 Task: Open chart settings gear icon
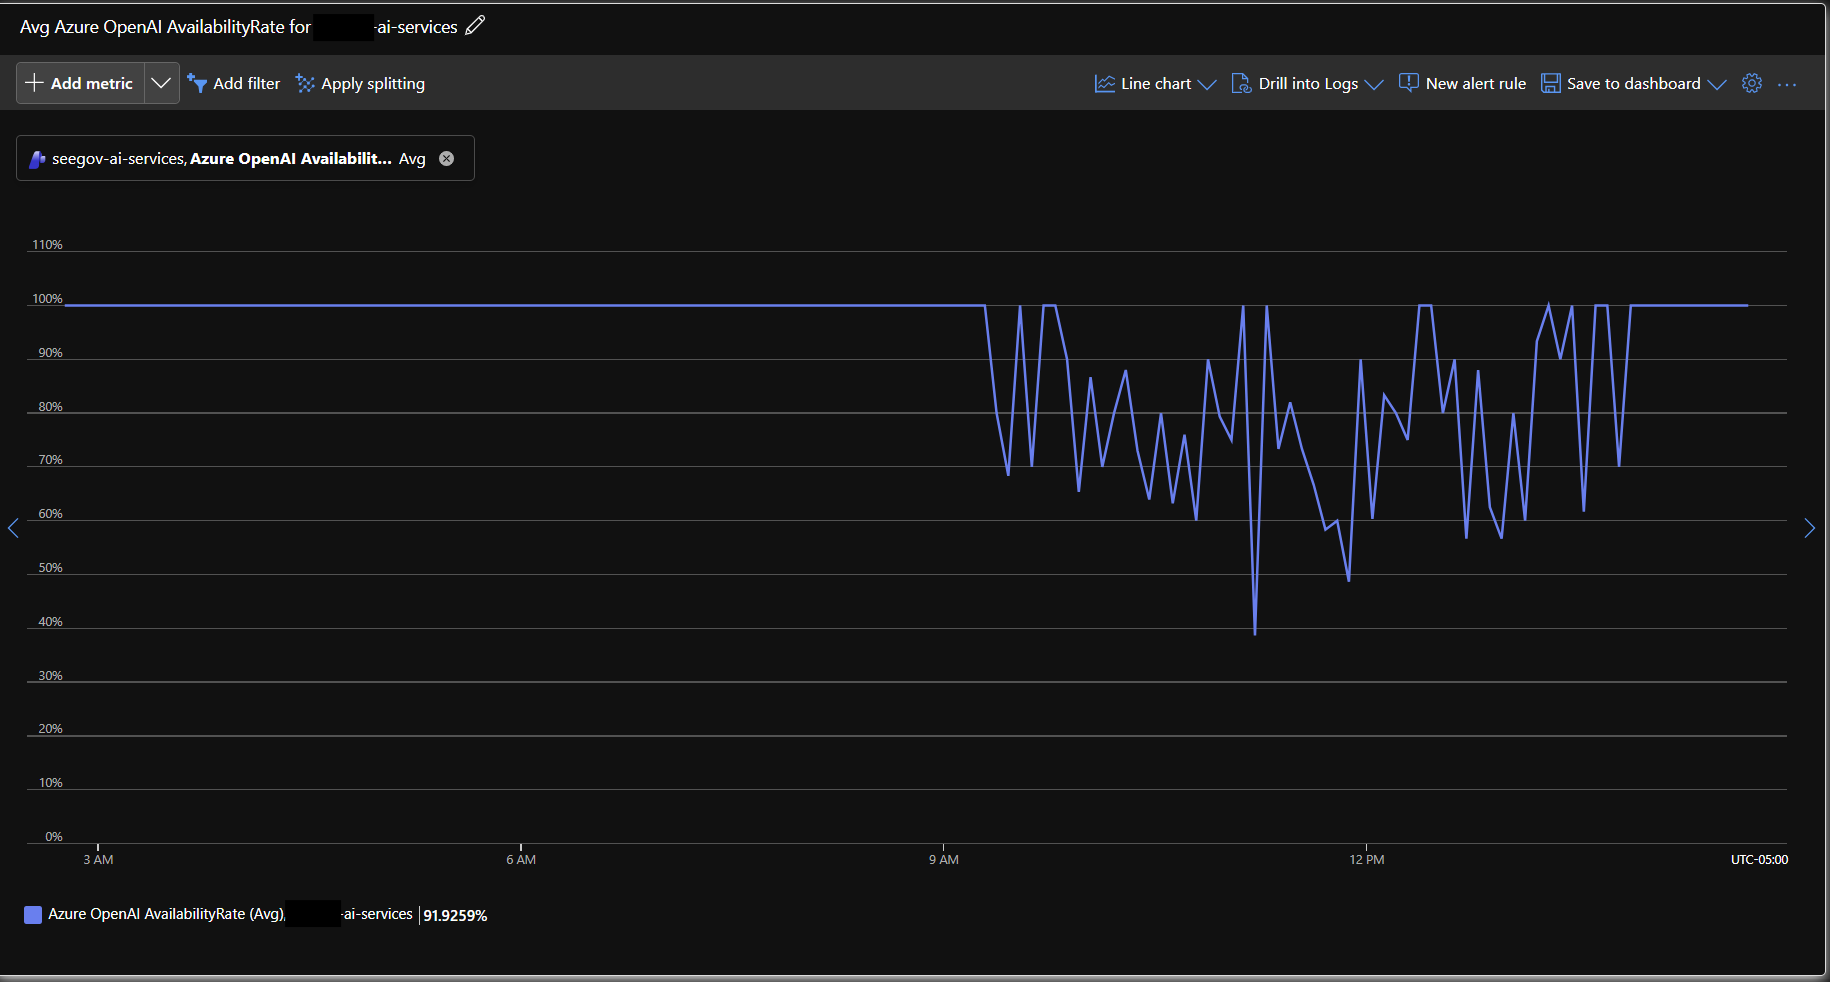1752,83
